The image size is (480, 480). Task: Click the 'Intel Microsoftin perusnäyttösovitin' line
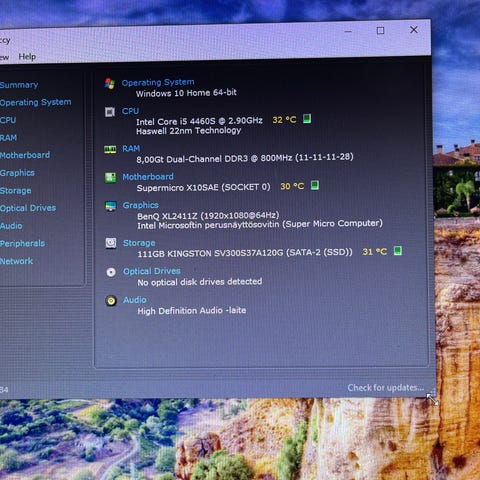pos(260,224)
